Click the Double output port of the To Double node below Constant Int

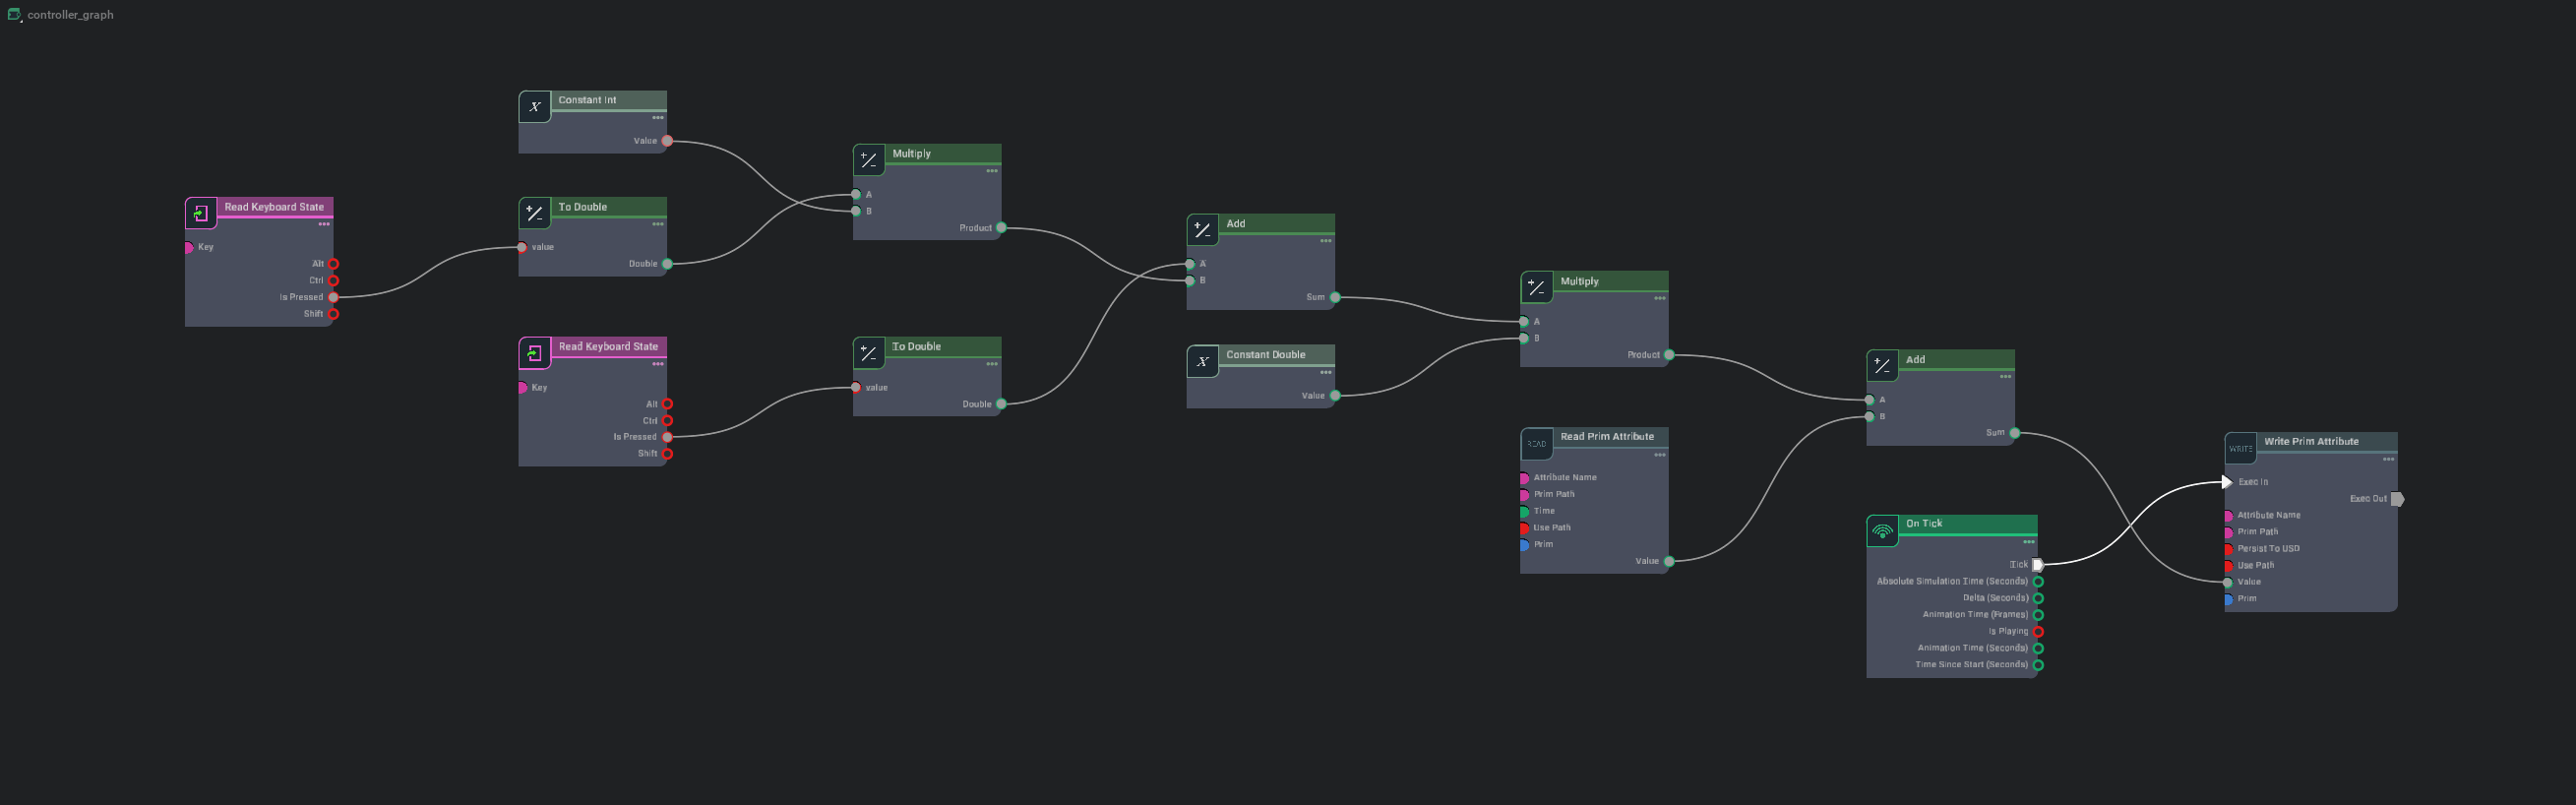click(667, 264)
